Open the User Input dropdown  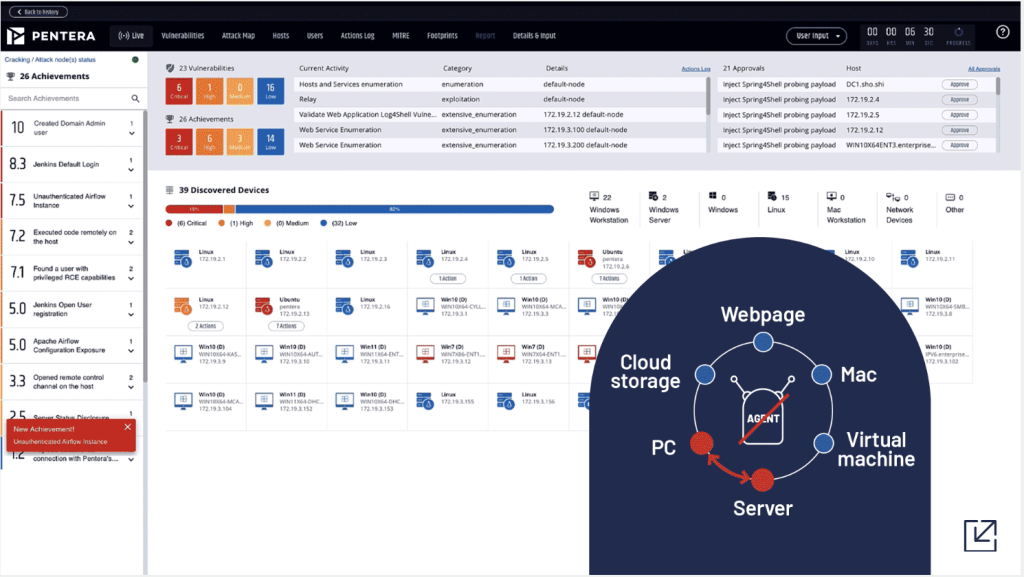816,36
